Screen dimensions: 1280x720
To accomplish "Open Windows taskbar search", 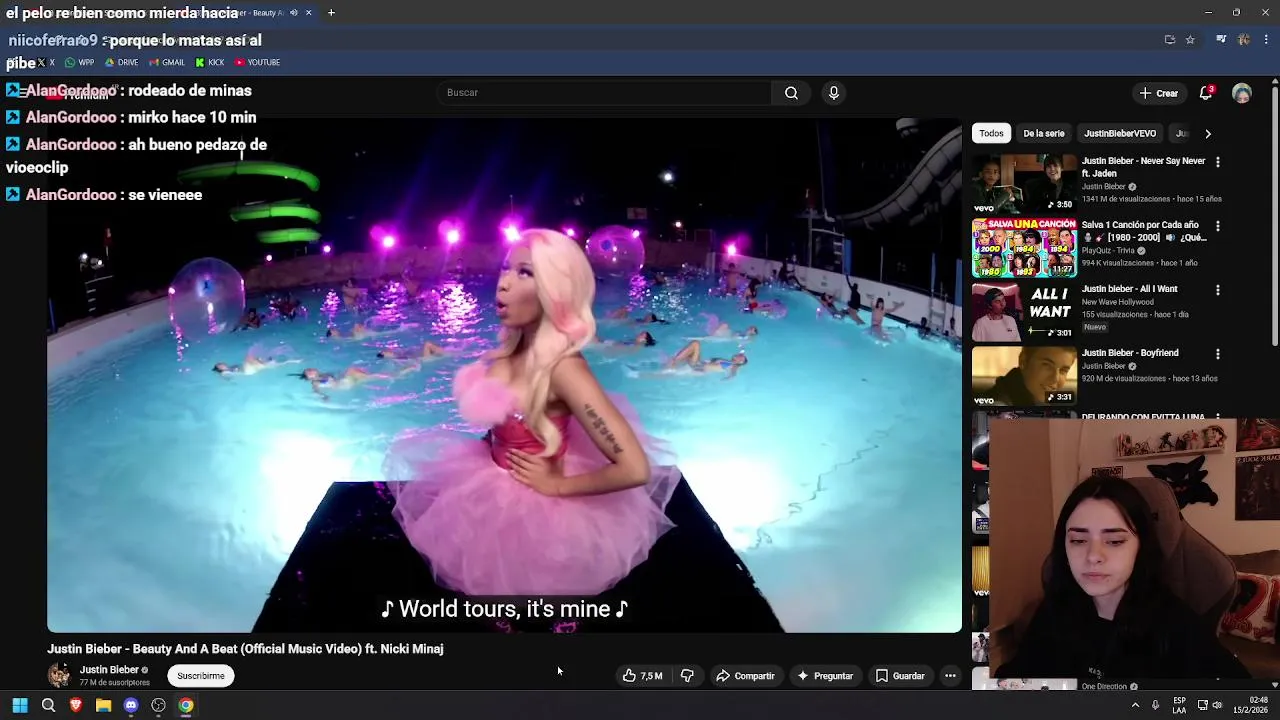I will pos(48,706).
